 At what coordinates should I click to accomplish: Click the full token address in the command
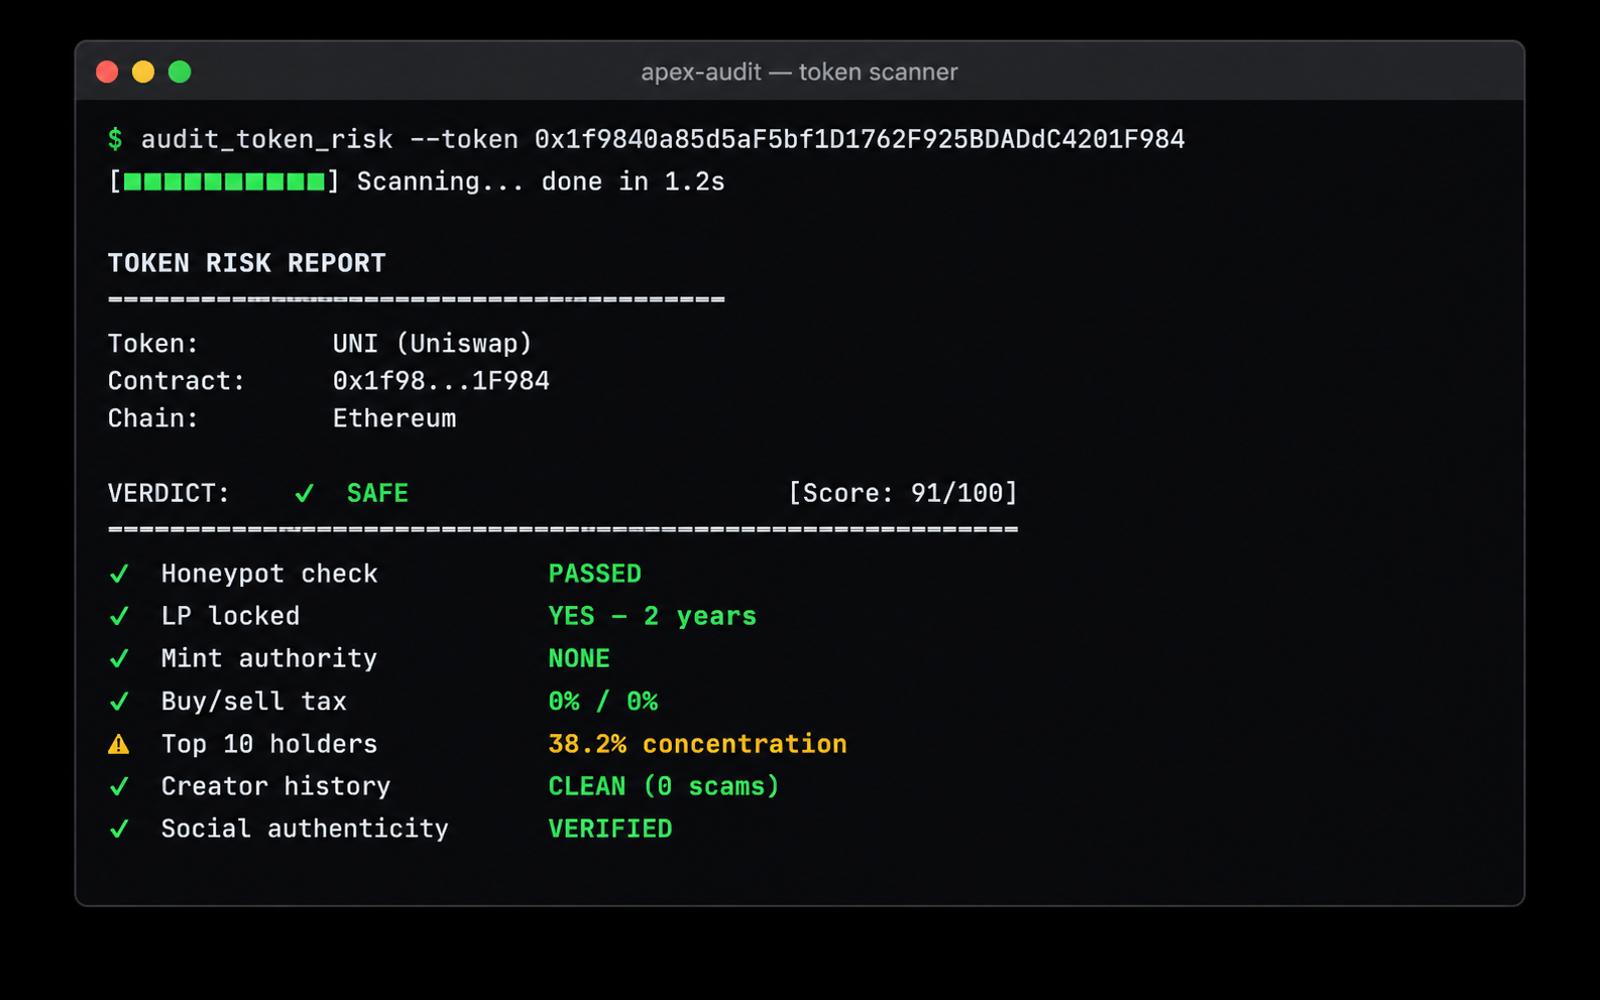click(x=859, y=139)
